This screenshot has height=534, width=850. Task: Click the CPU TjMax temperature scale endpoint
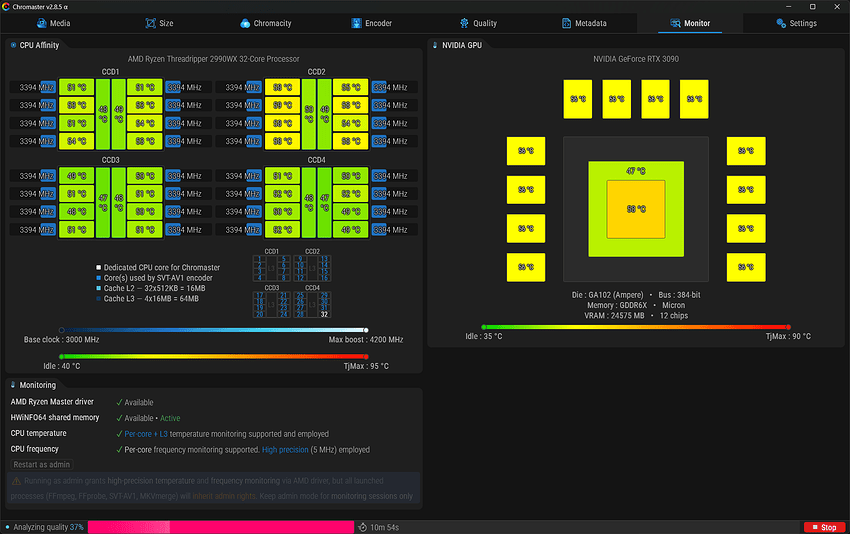click(x=366, y=356)
